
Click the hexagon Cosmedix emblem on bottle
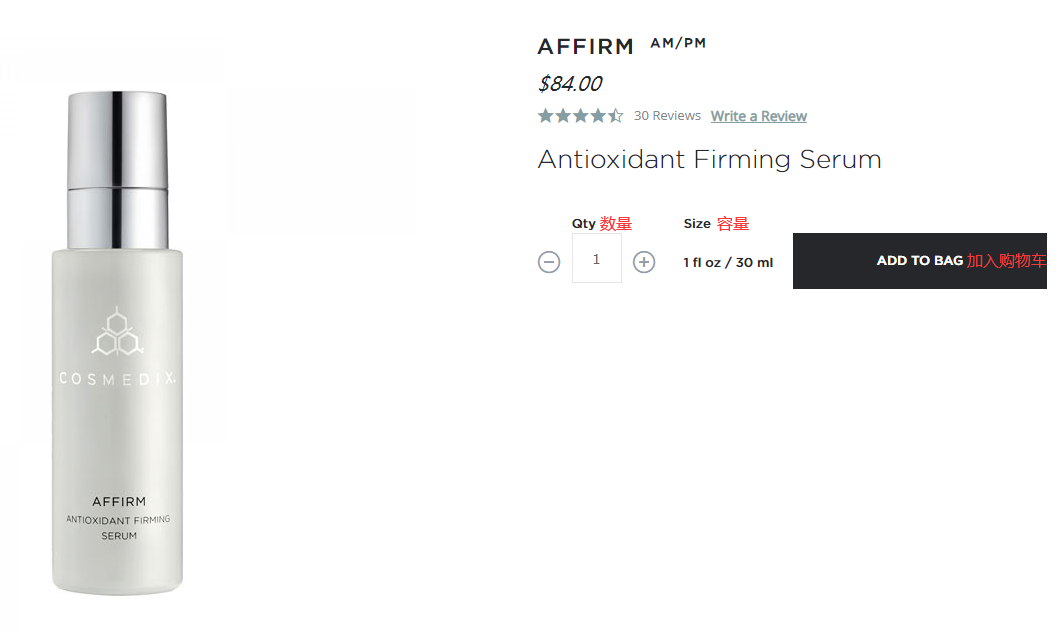tap(118, 332)
